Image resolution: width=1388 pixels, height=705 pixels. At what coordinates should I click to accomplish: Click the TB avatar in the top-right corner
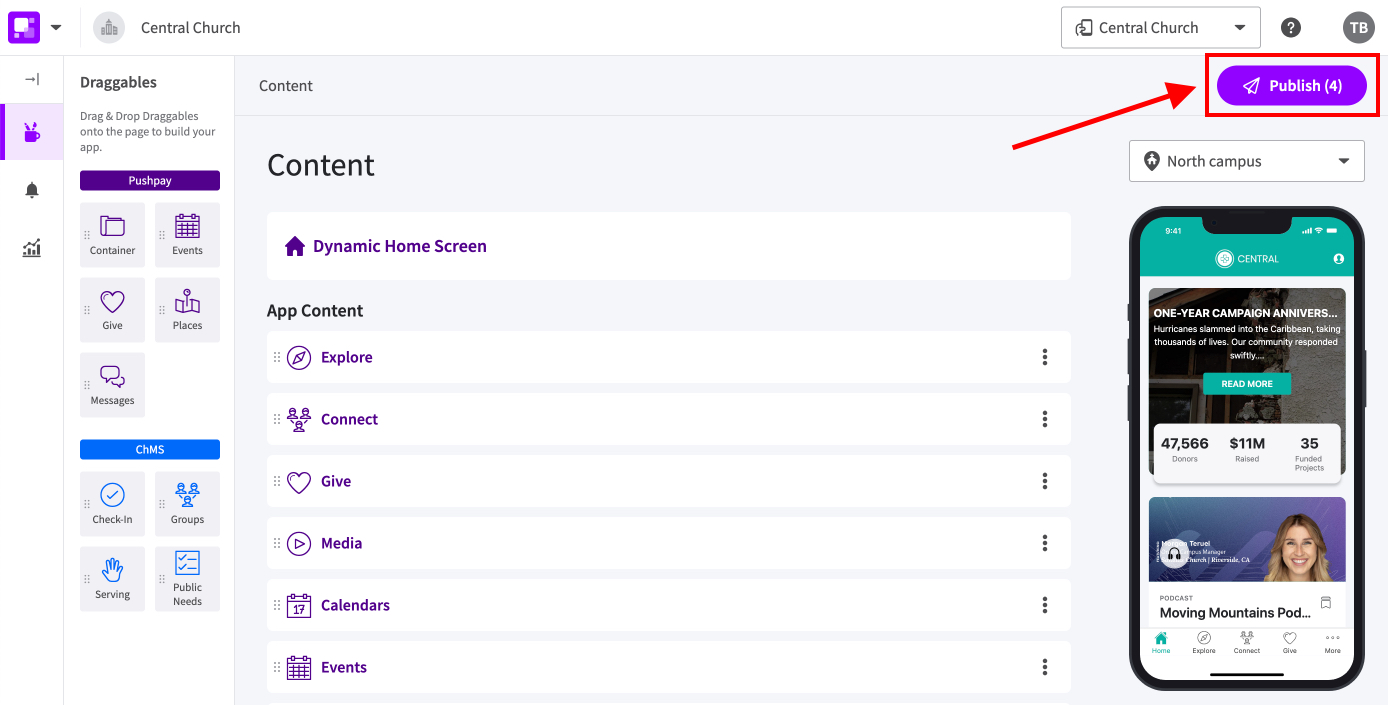point(1359,27)
